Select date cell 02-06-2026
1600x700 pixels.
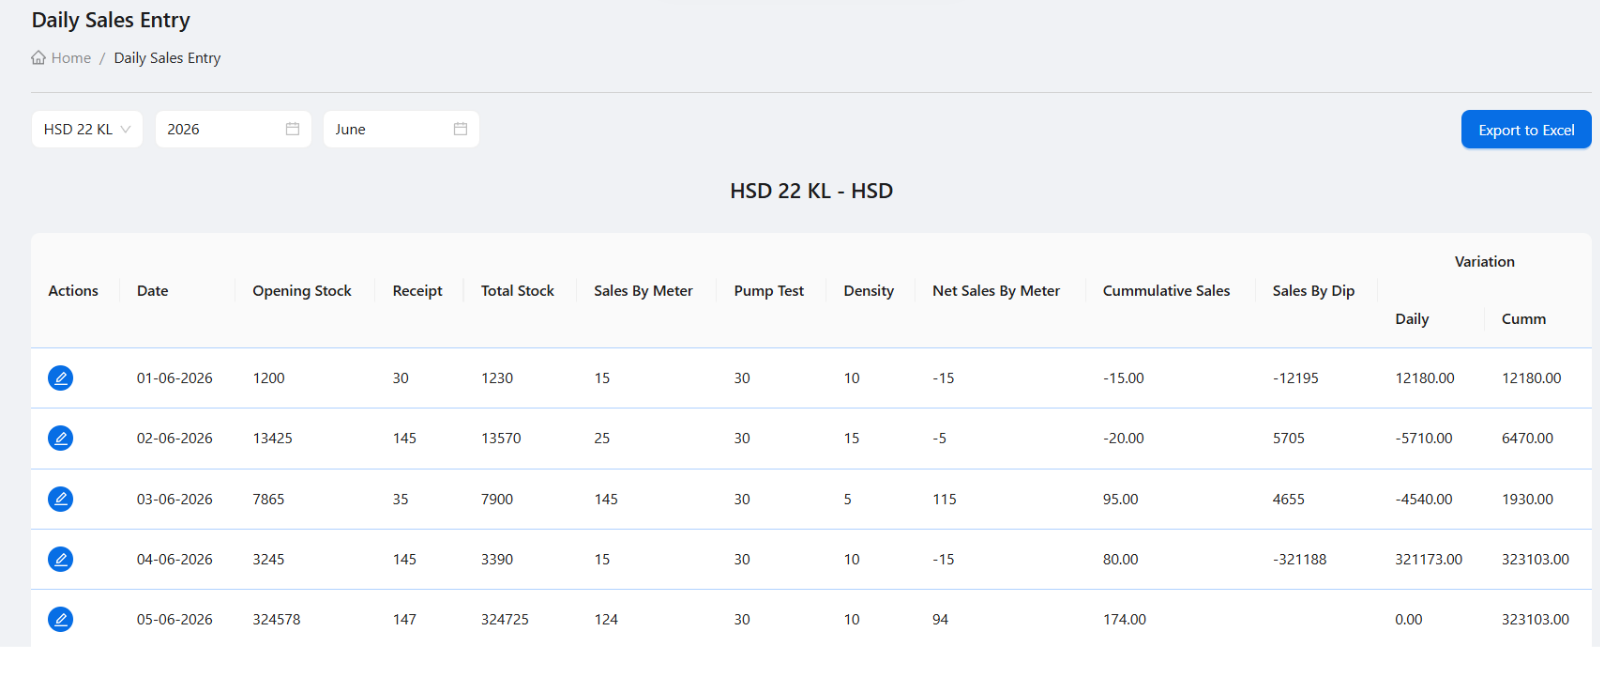(x=174, y=438)
